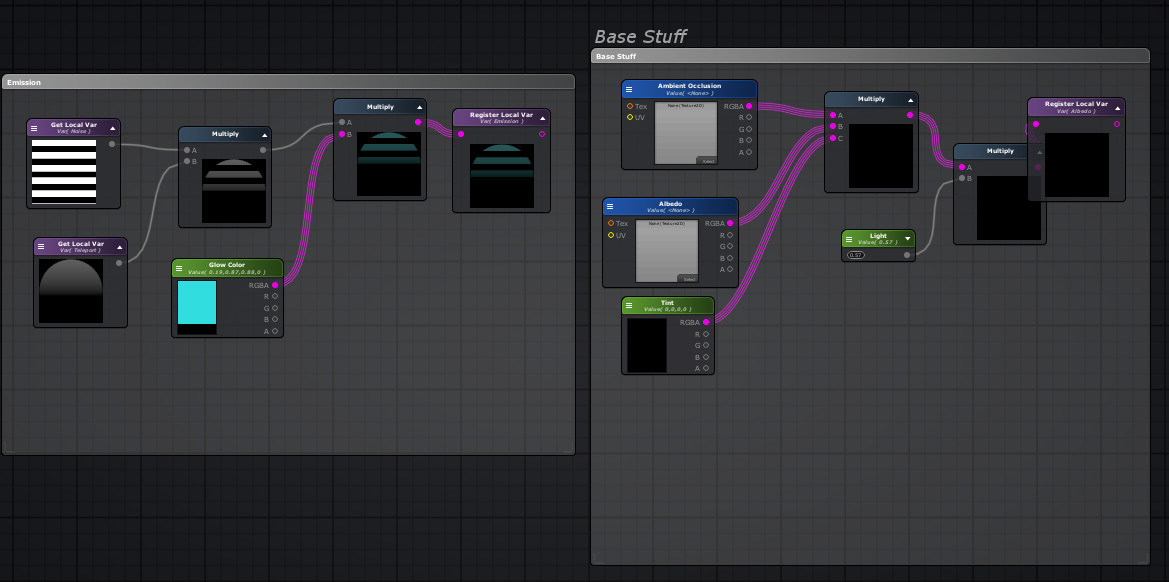Open hamburger menu on Get Local Var Teleport node
1169x582 pixels.
tap(41, 247)
